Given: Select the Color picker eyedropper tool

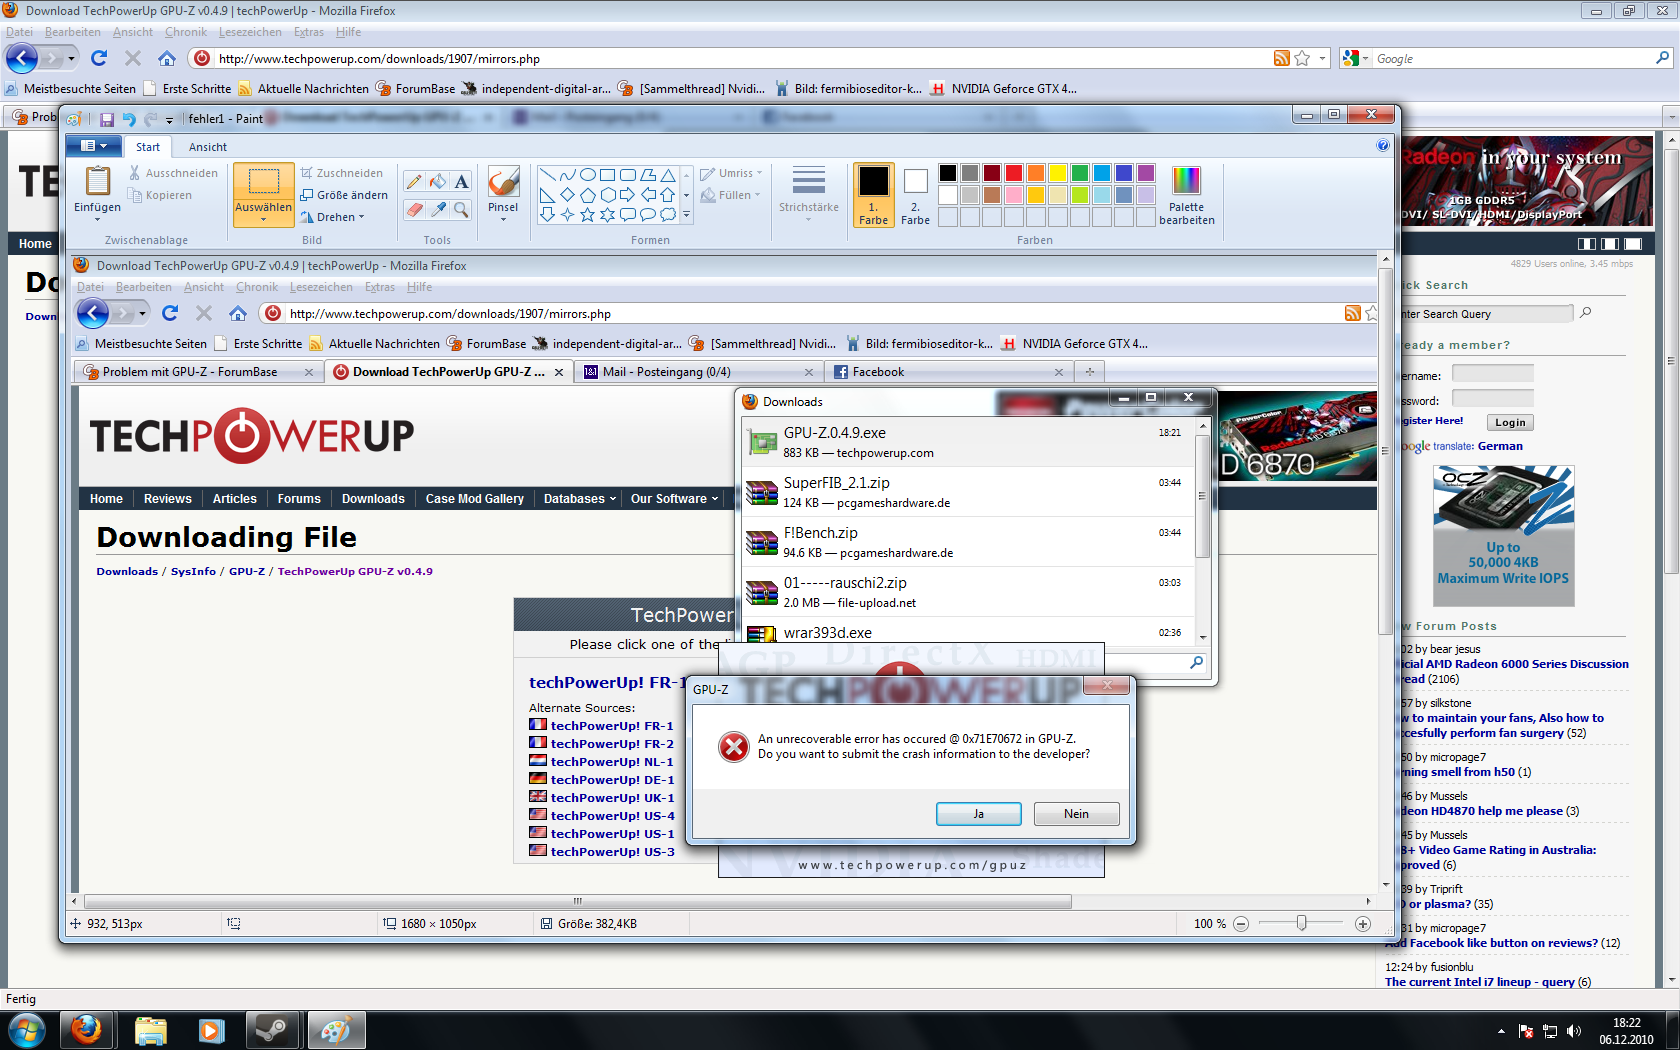Looking at the screenshot, I should (438, 209).
